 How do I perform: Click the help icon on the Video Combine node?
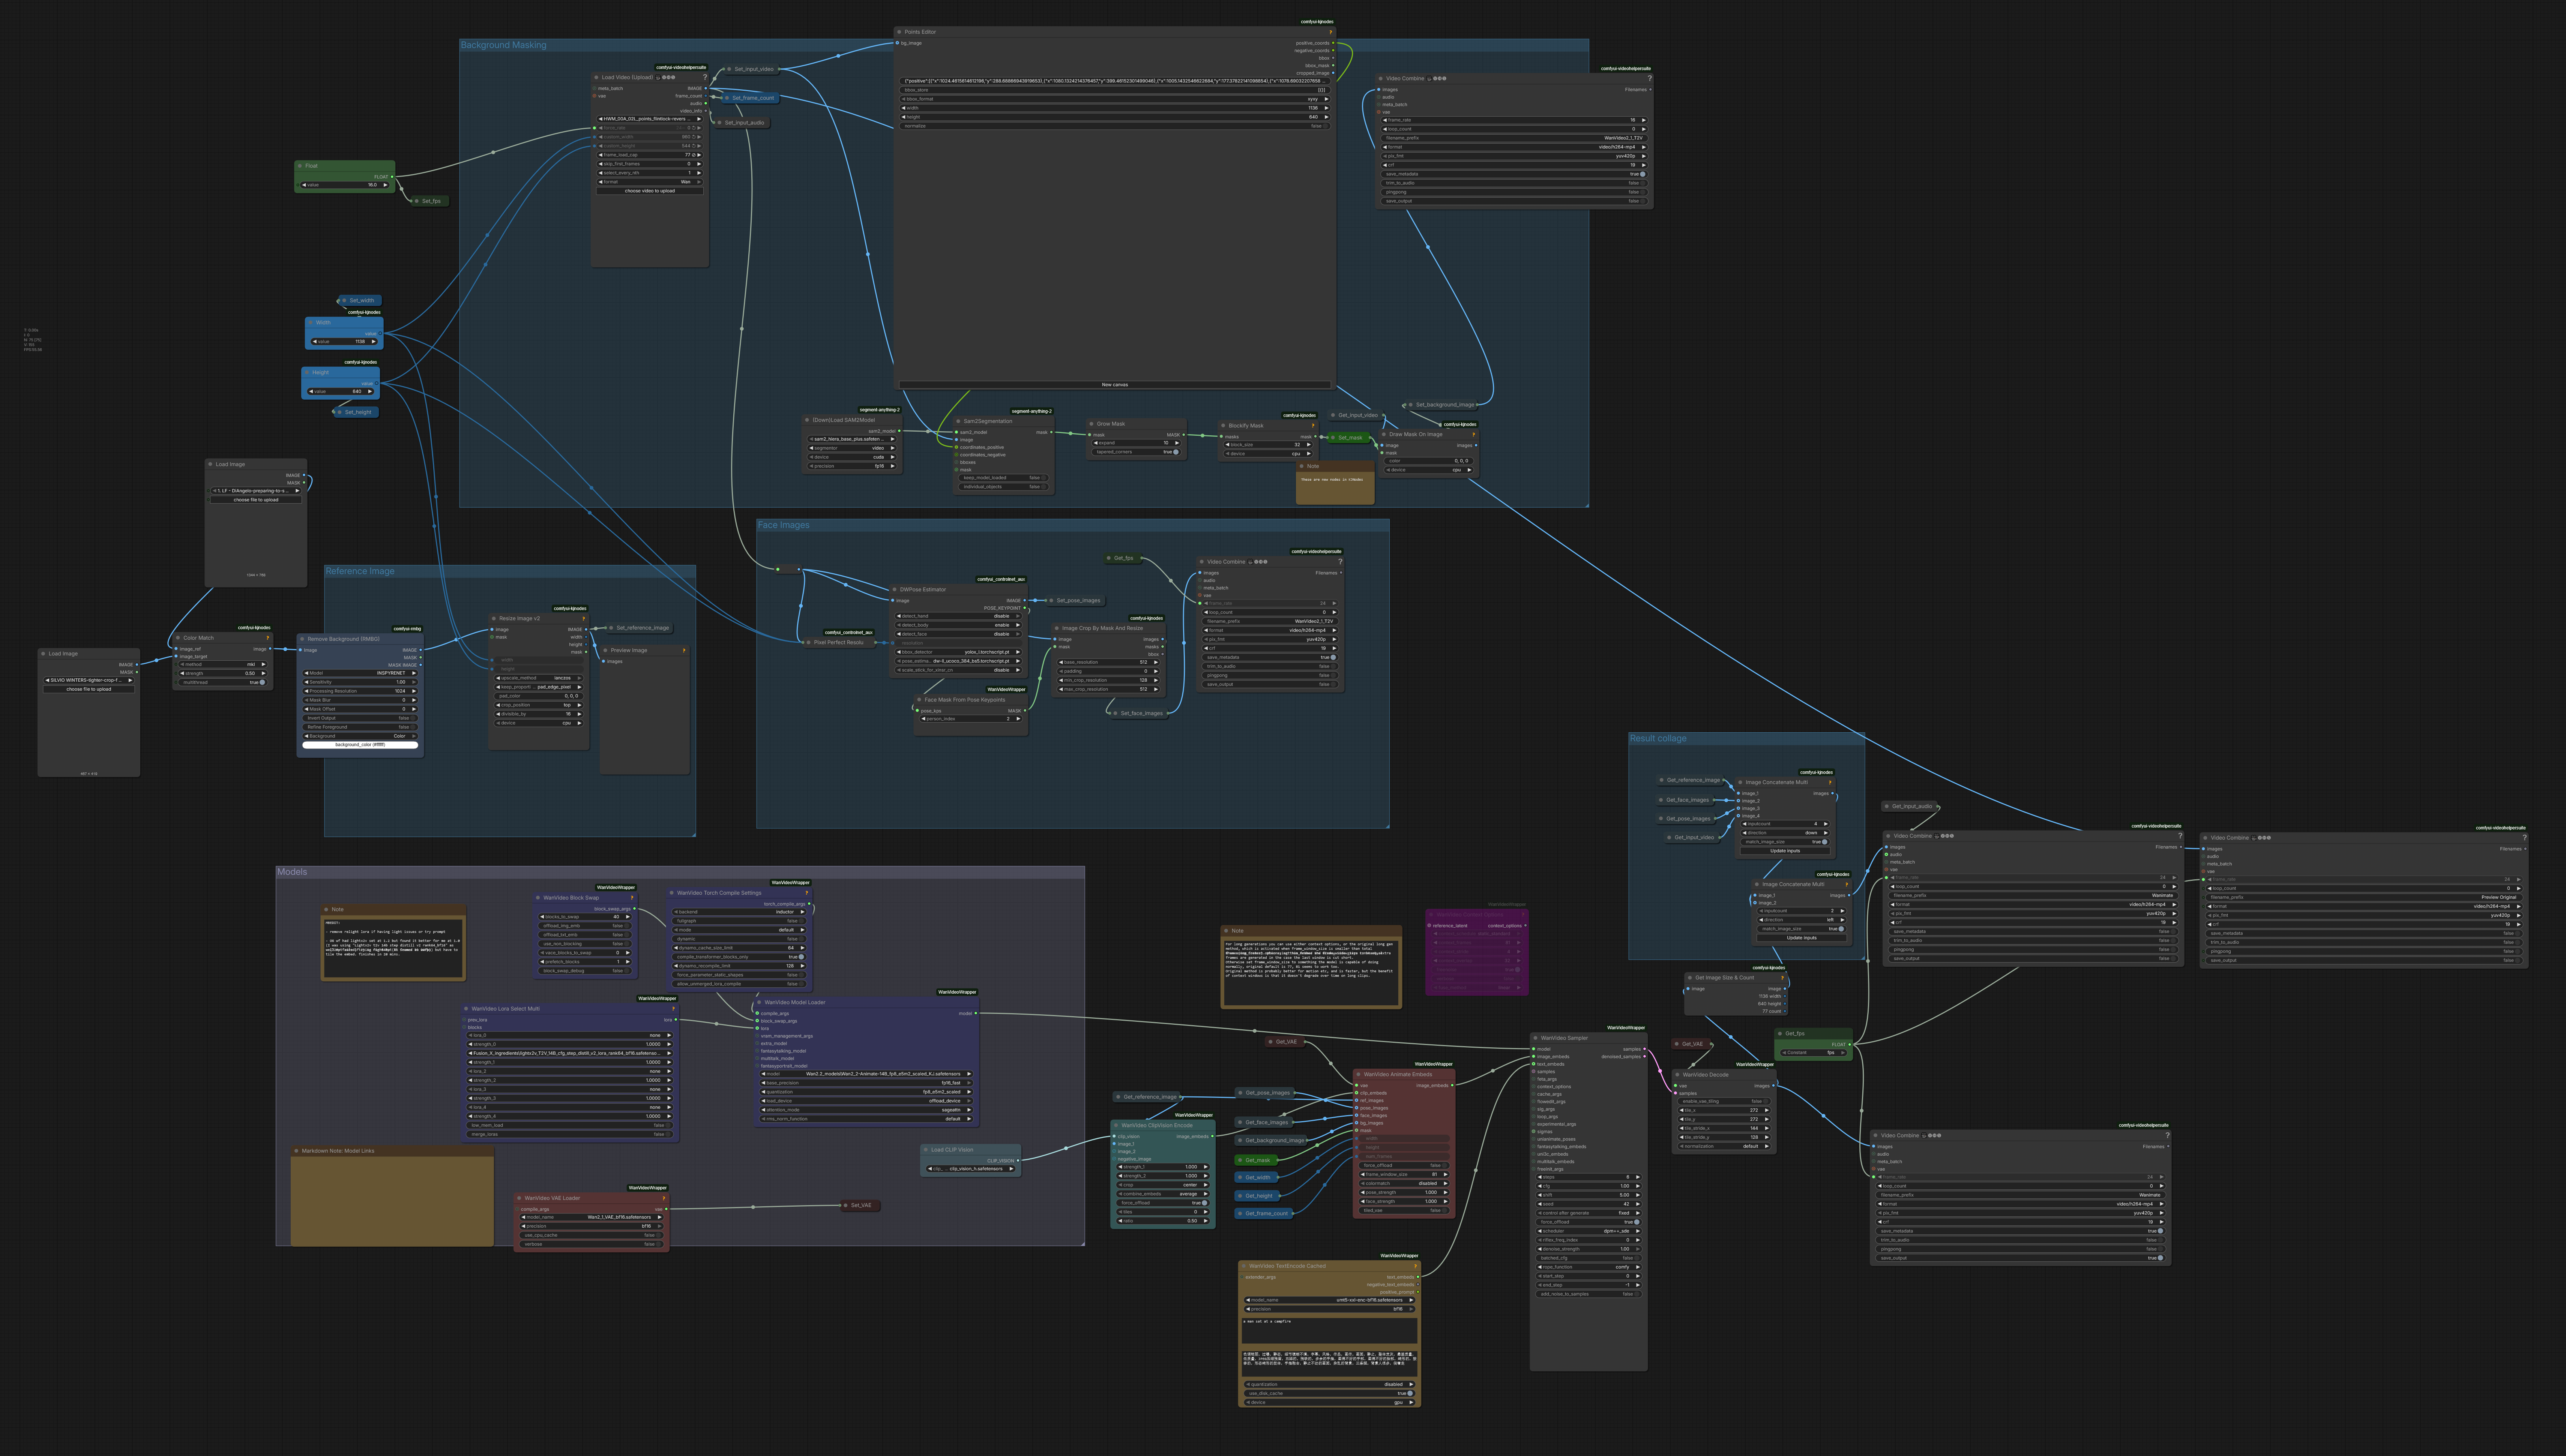[1650, 78]
